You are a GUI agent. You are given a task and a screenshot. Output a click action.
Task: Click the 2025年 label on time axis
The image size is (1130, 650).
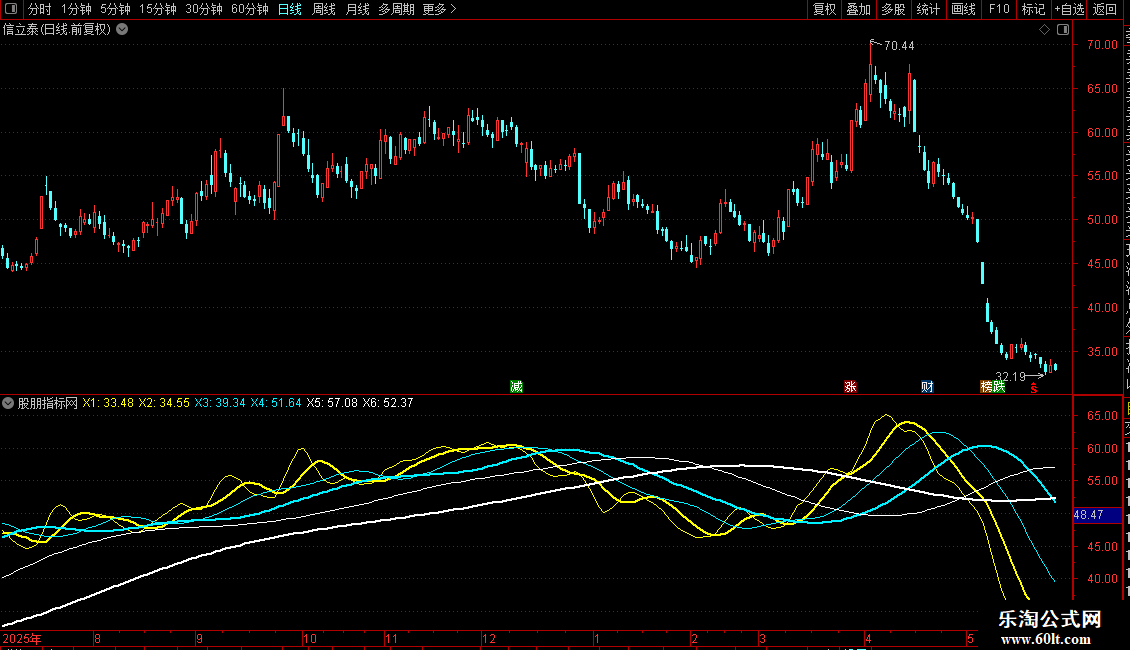pyautogui.click(x=22, y=638)
